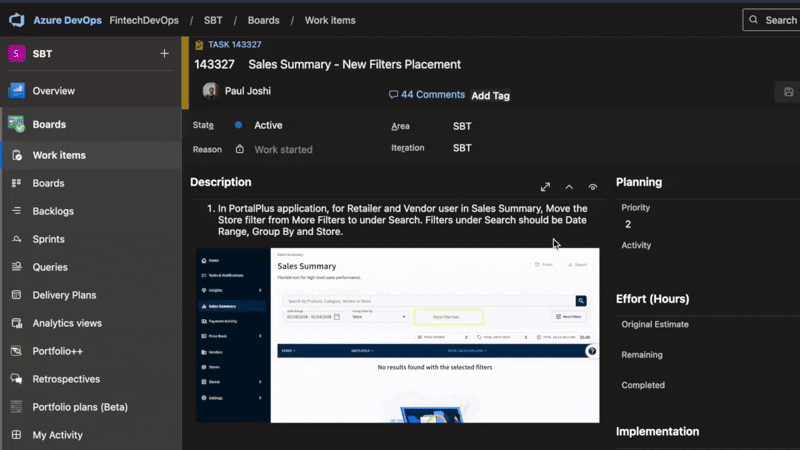The width and height of the screenshot is (800, 450).
Task: Click the Add Tag button
Action: (490, 96)
